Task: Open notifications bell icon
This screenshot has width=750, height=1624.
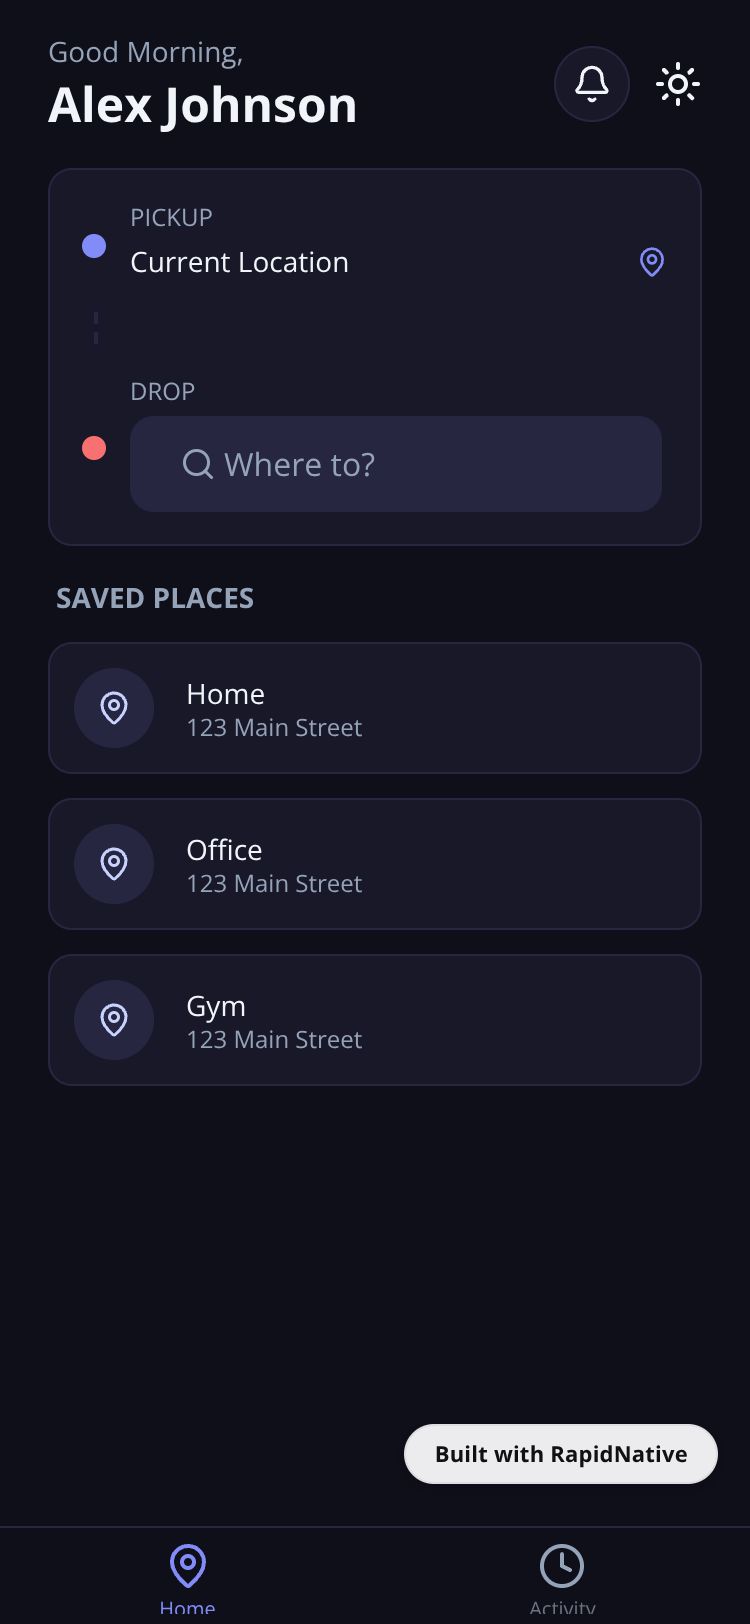Action: point(592,84)
